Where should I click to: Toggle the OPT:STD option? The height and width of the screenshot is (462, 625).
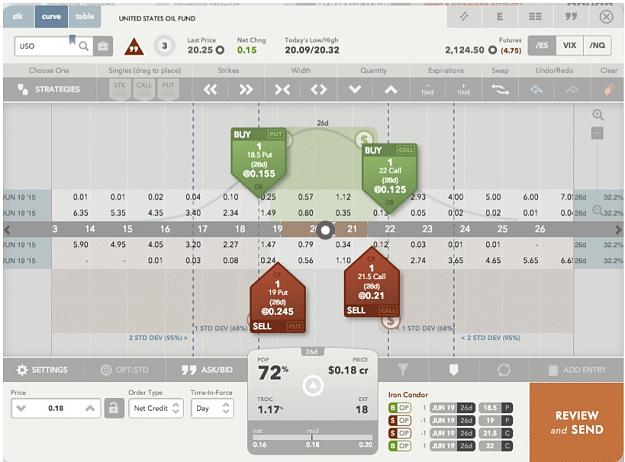click(x=124, y=370)
